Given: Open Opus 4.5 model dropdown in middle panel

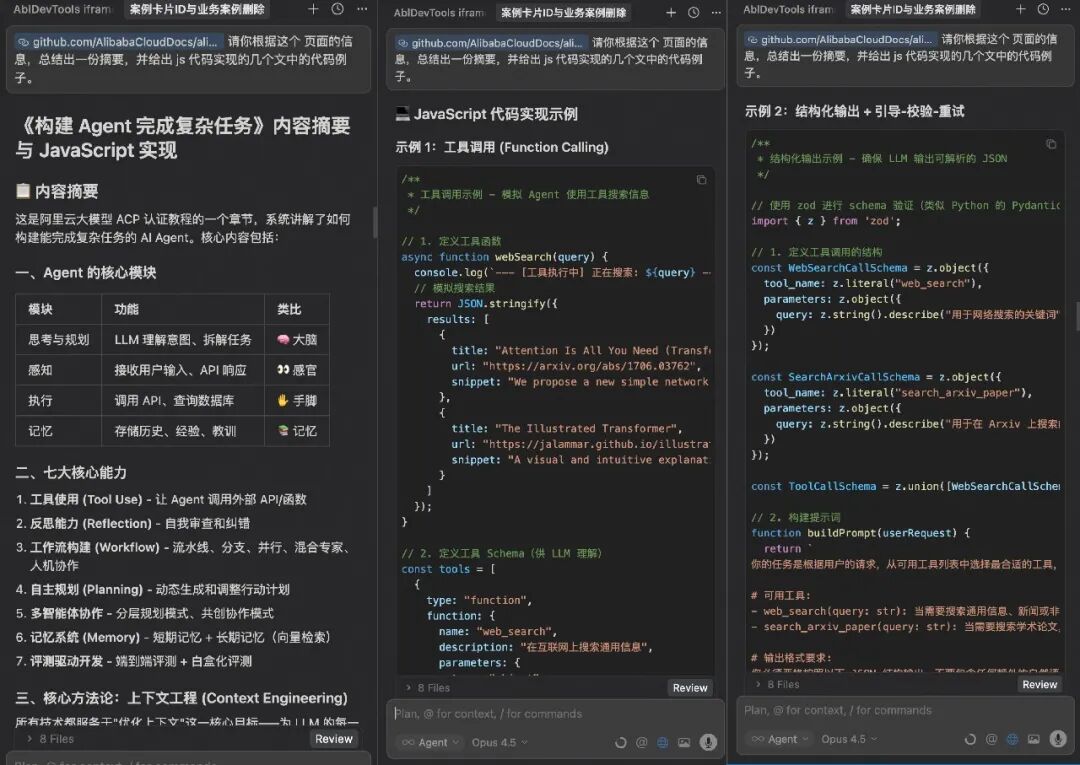Looking at the screenshot, I should pos(499,742).
